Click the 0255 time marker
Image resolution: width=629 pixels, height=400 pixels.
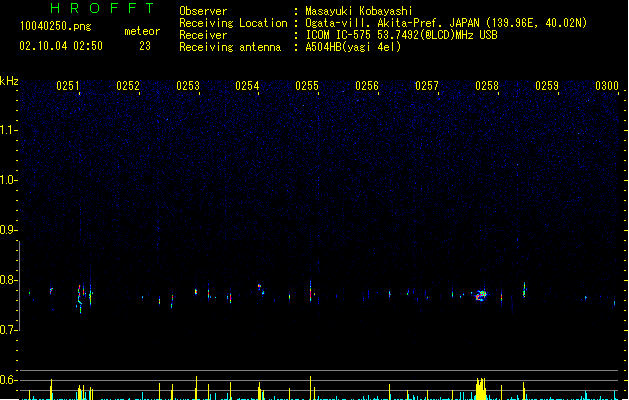coord(307,86)
